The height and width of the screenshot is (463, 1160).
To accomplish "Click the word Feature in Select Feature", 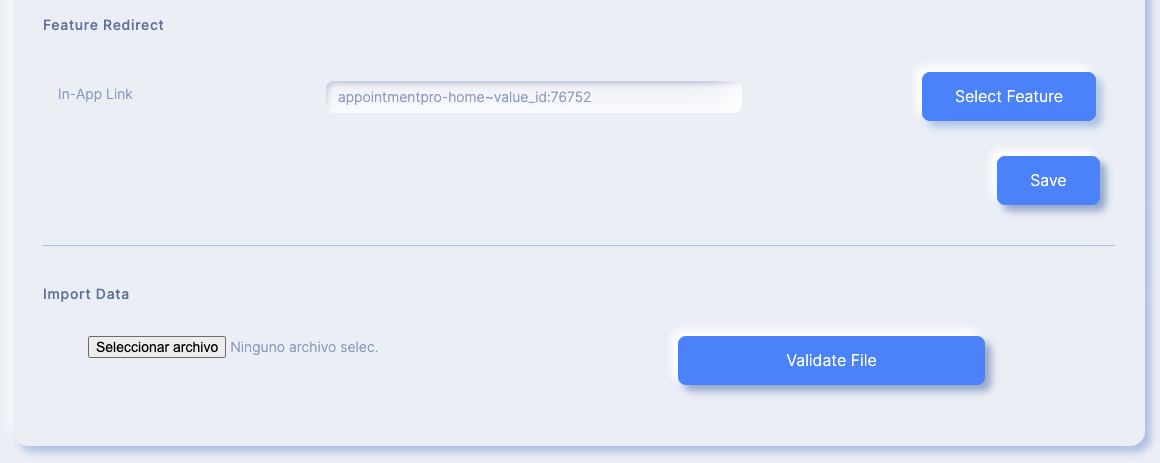I will pos(1033,96).
